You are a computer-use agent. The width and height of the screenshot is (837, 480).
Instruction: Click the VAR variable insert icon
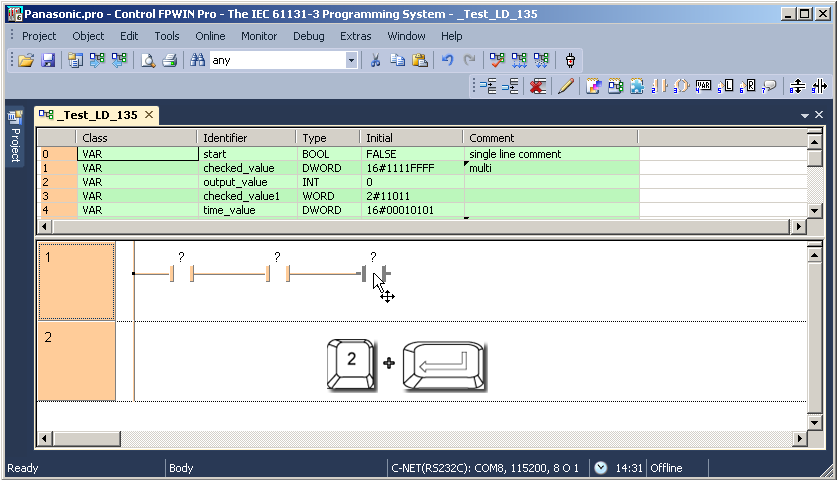(704, 86)
